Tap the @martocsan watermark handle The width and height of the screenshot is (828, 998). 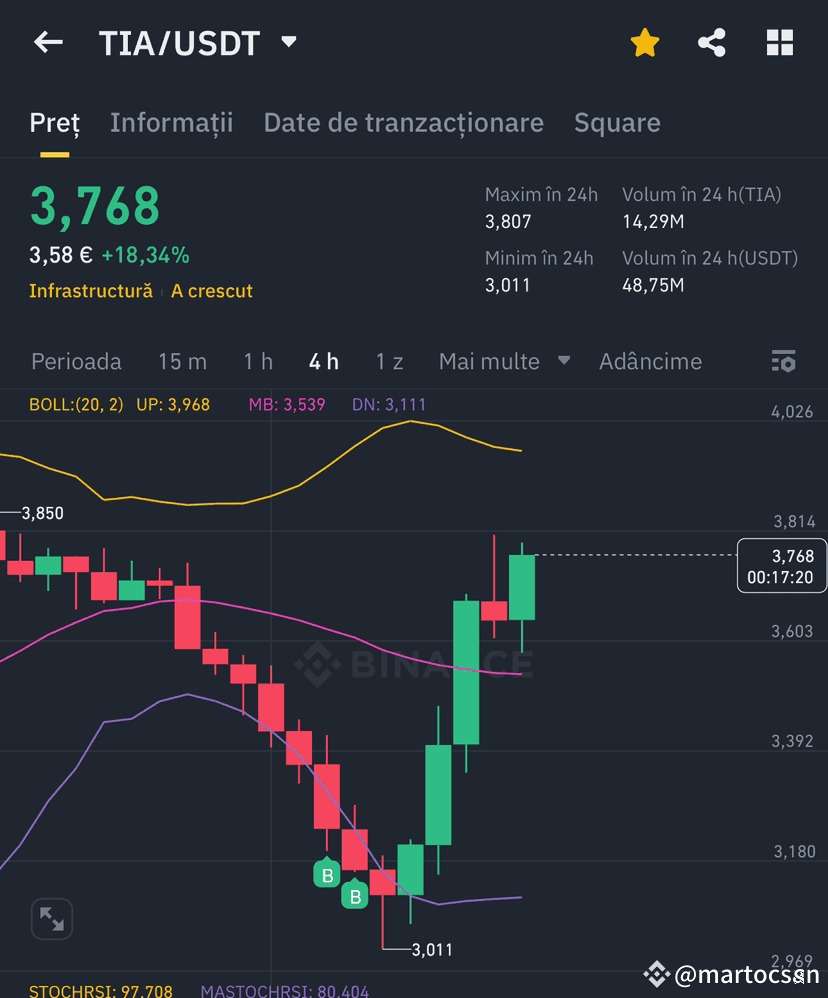click(x=746, y=974)
